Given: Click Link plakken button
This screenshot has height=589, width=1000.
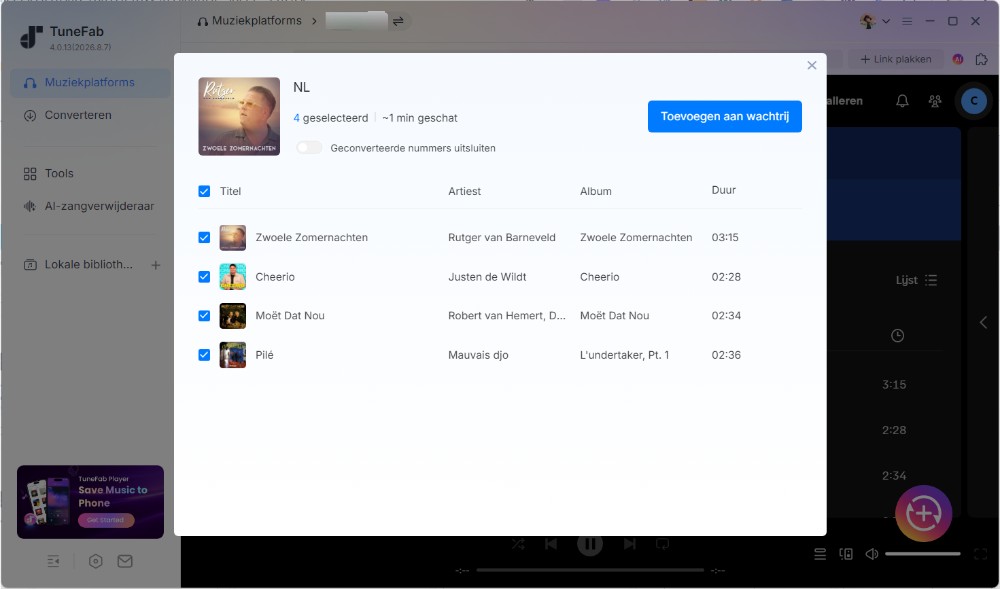Looking at the screenshot, I should point(895,59).
